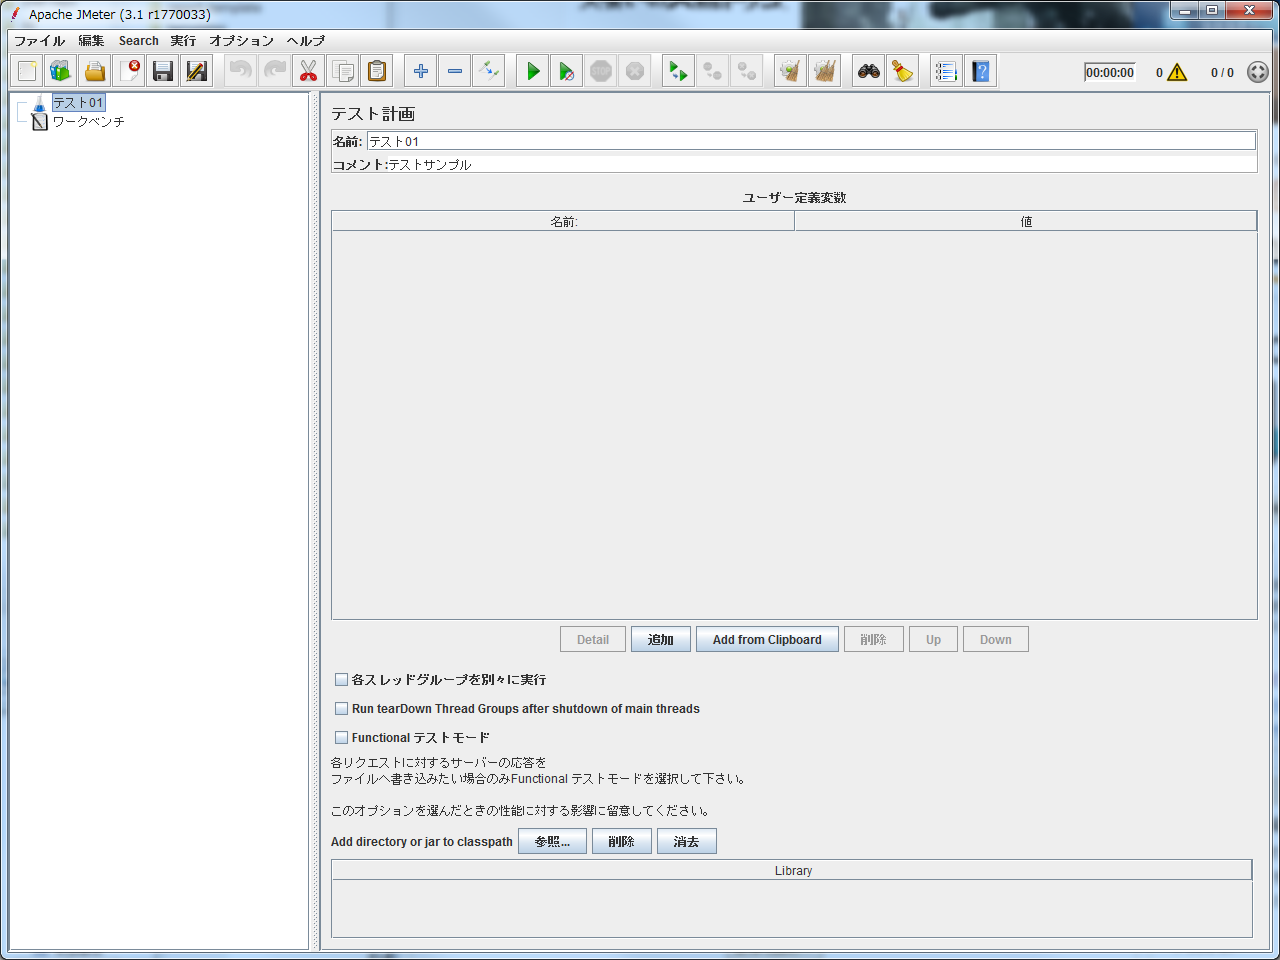Image resolution: width=1280 pixels, height=960 pixels.
Task: Open Help with question mark icon
Action: 981,71
